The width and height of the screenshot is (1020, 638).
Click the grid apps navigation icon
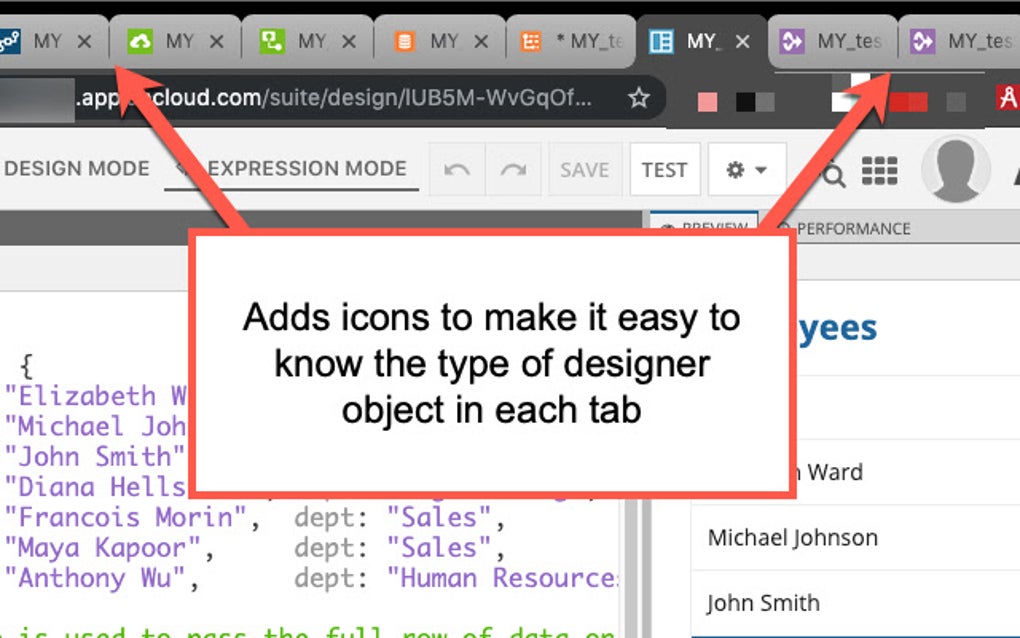point(881,170)
